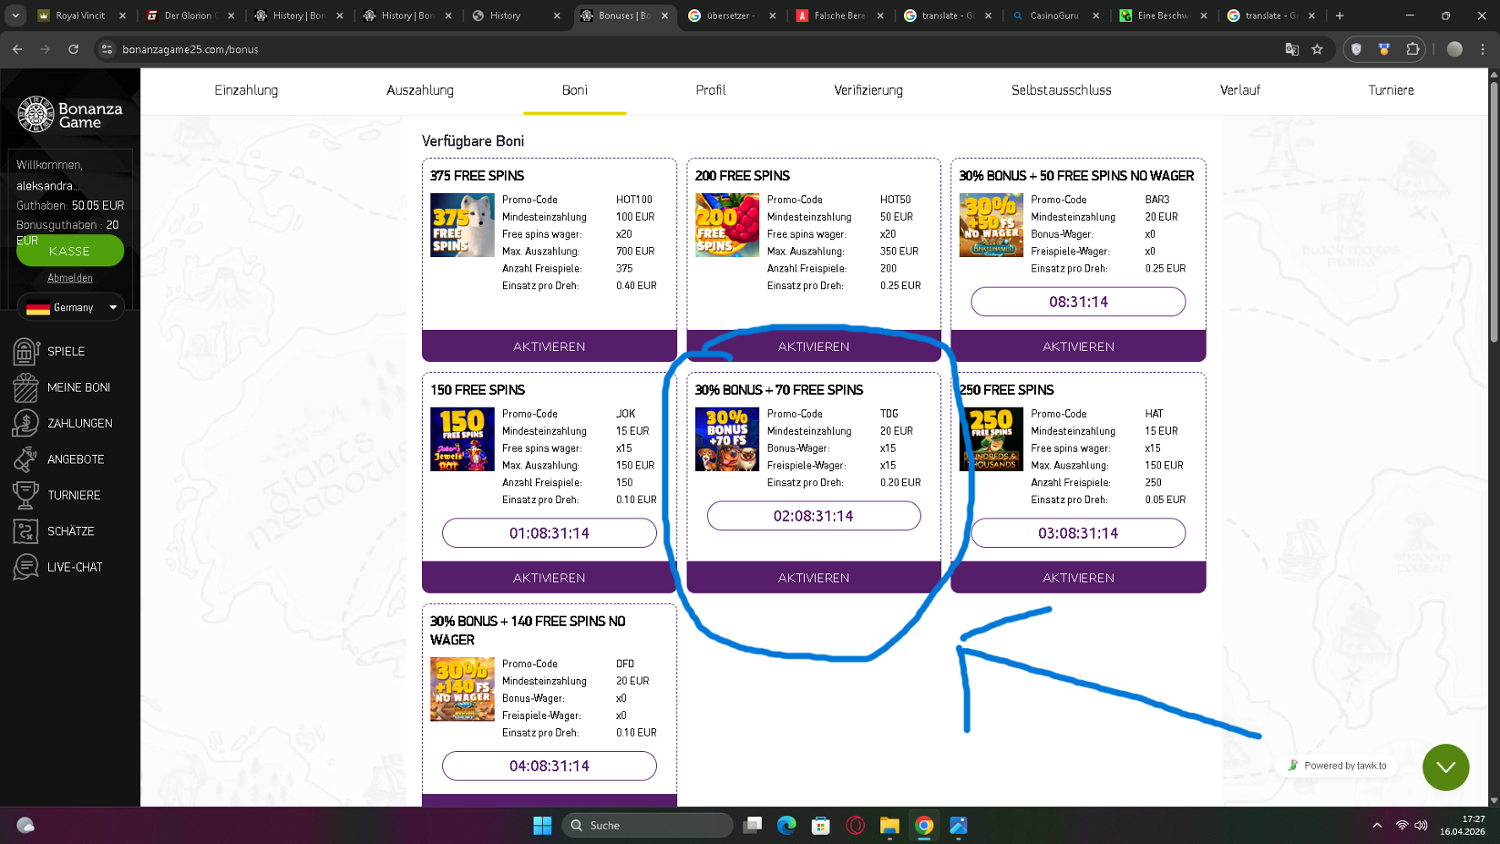Activate the 375 FREE SPINS bonus
Viewport: 1500px width, 844px height.
(x=549, y=346)
